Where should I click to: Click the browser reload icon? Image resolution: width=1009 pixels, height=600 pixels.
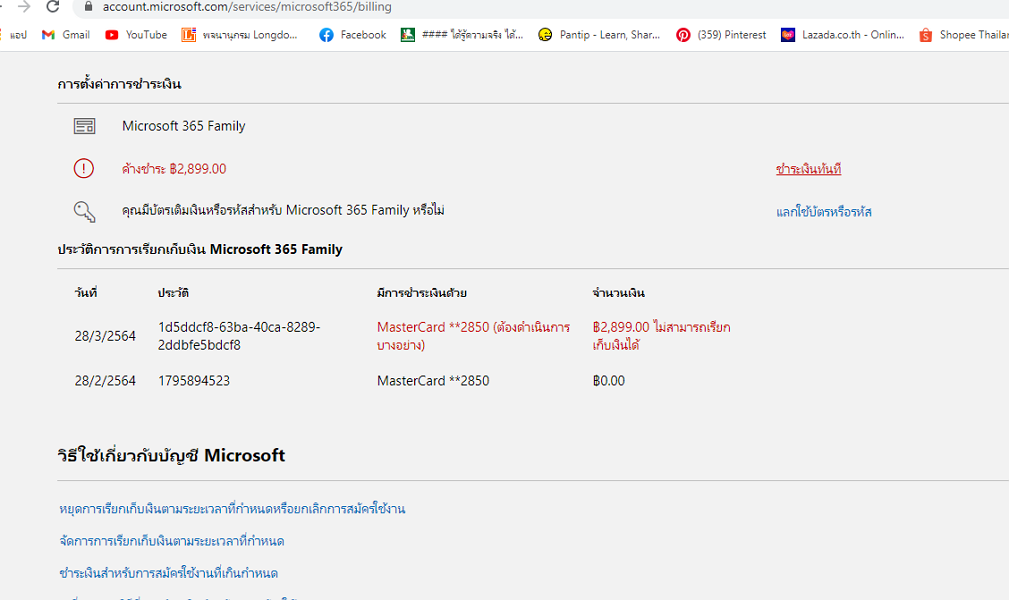[53, 6]
